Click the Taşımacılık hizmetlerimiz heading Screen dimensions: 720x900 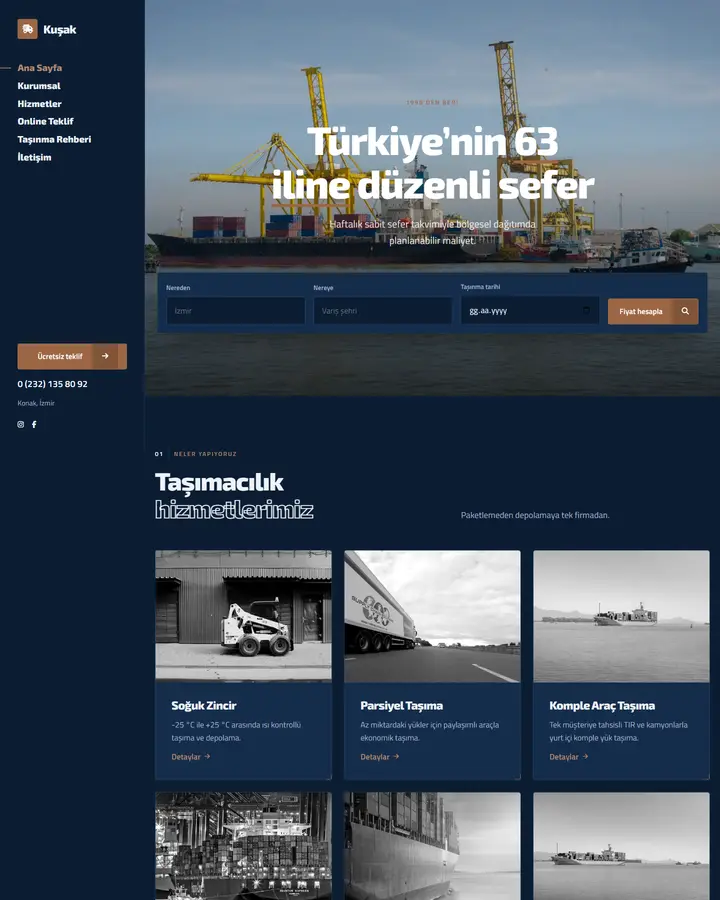pos(234,495)
